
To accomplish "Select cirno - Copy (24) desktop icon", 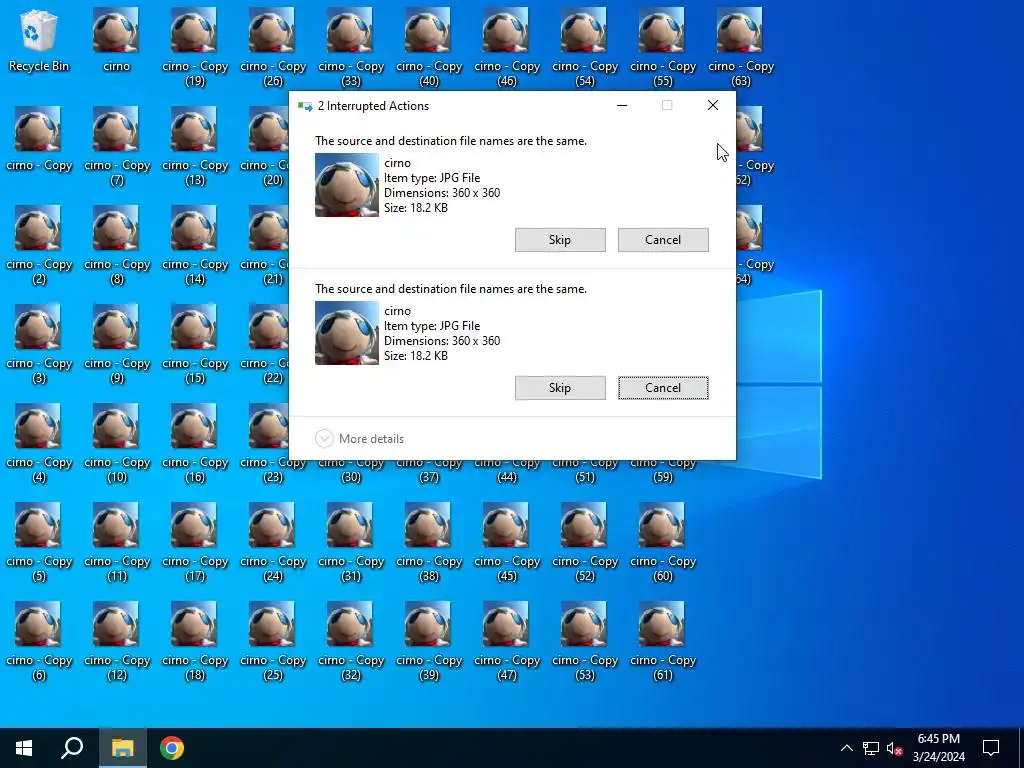I will (x=273, y=543).
